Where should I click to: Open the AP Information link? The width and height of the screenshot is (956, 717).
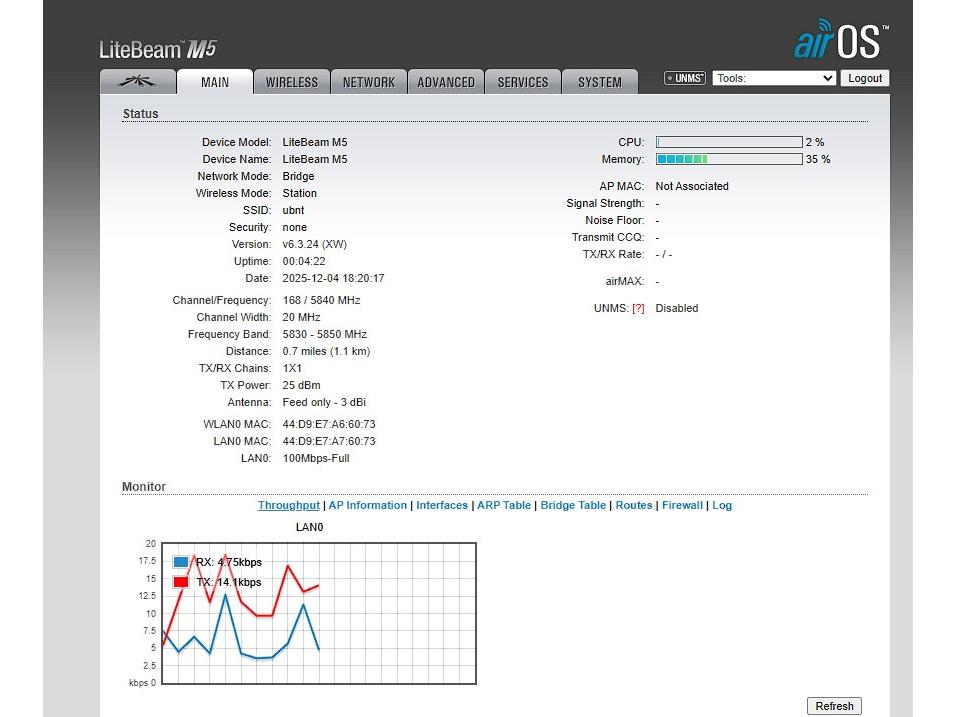pos(368,506)
